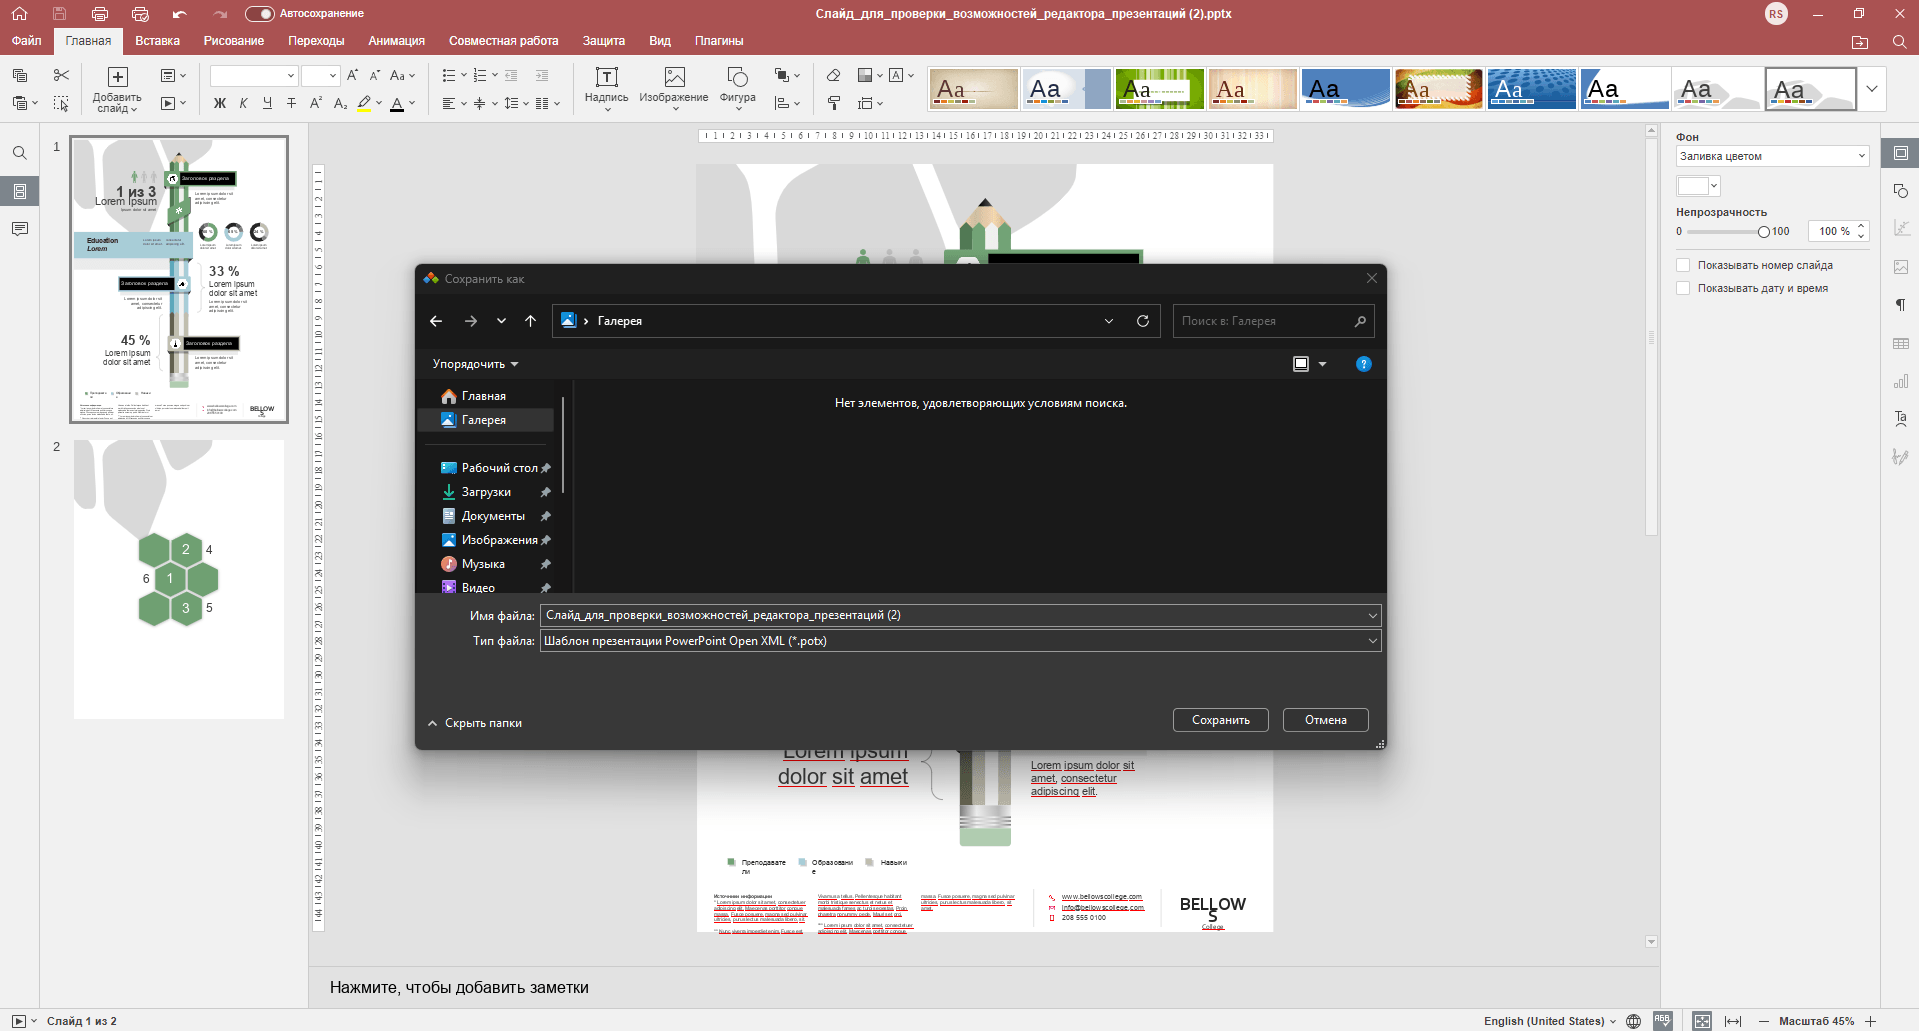The width and height of the screenshot is (1919, 1031).
Task: Open the Упорядочить dropdown menu
Action: (x=475, y=364)
